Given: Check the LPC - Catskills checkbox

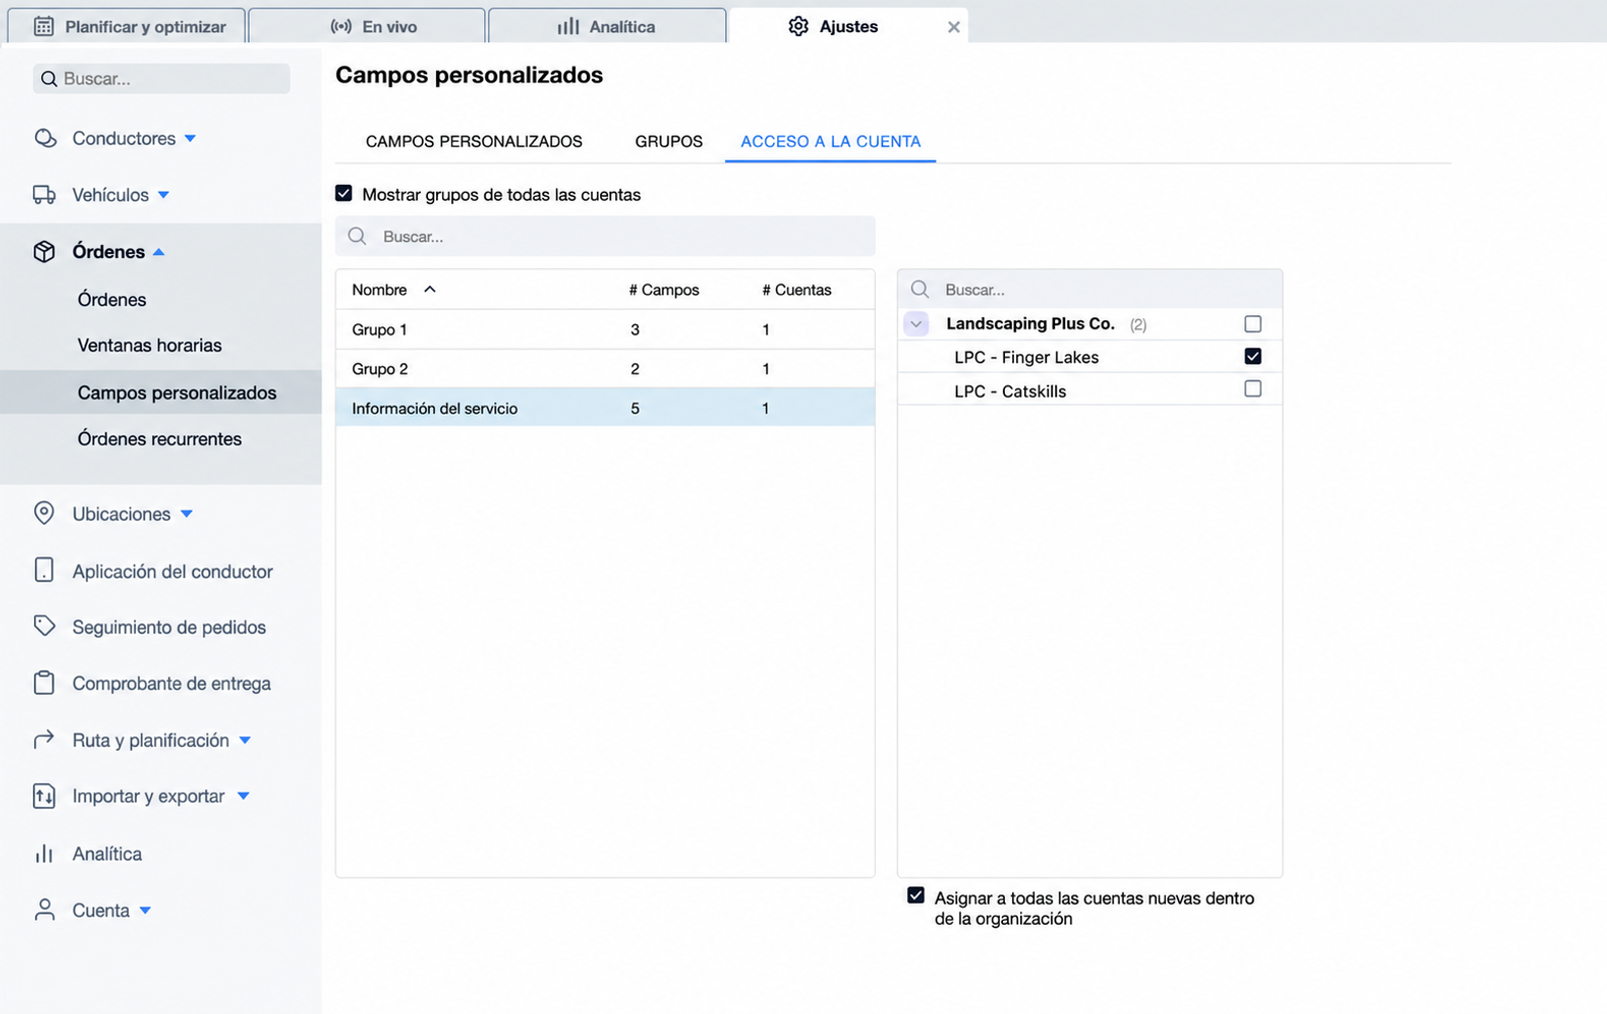Looking at the screenshot, I should (1253, 389).
